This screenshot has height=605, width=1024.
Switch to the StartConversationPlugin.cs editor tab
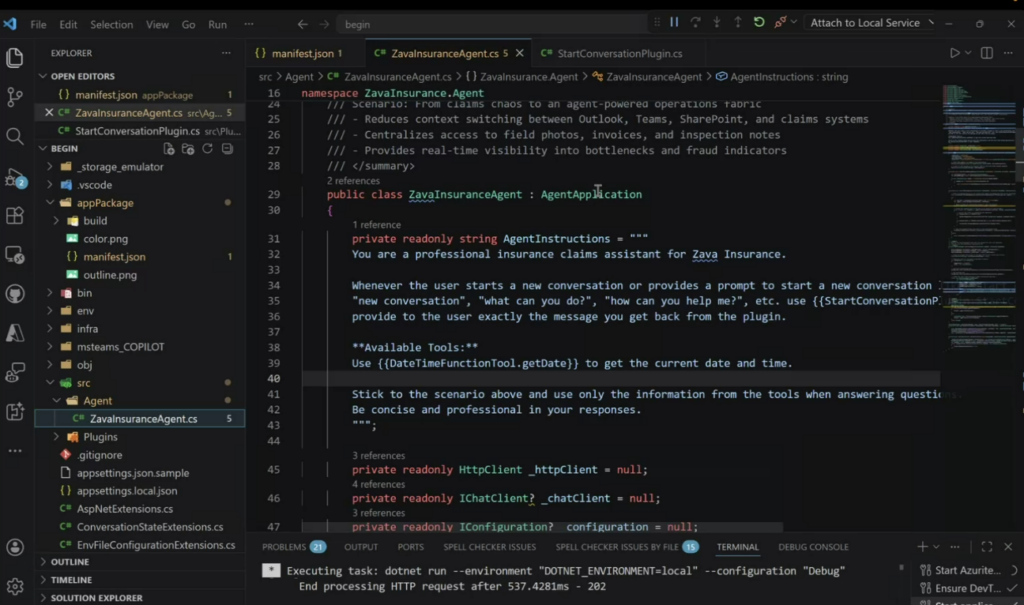pyautogui.click(x=610, y=53)
